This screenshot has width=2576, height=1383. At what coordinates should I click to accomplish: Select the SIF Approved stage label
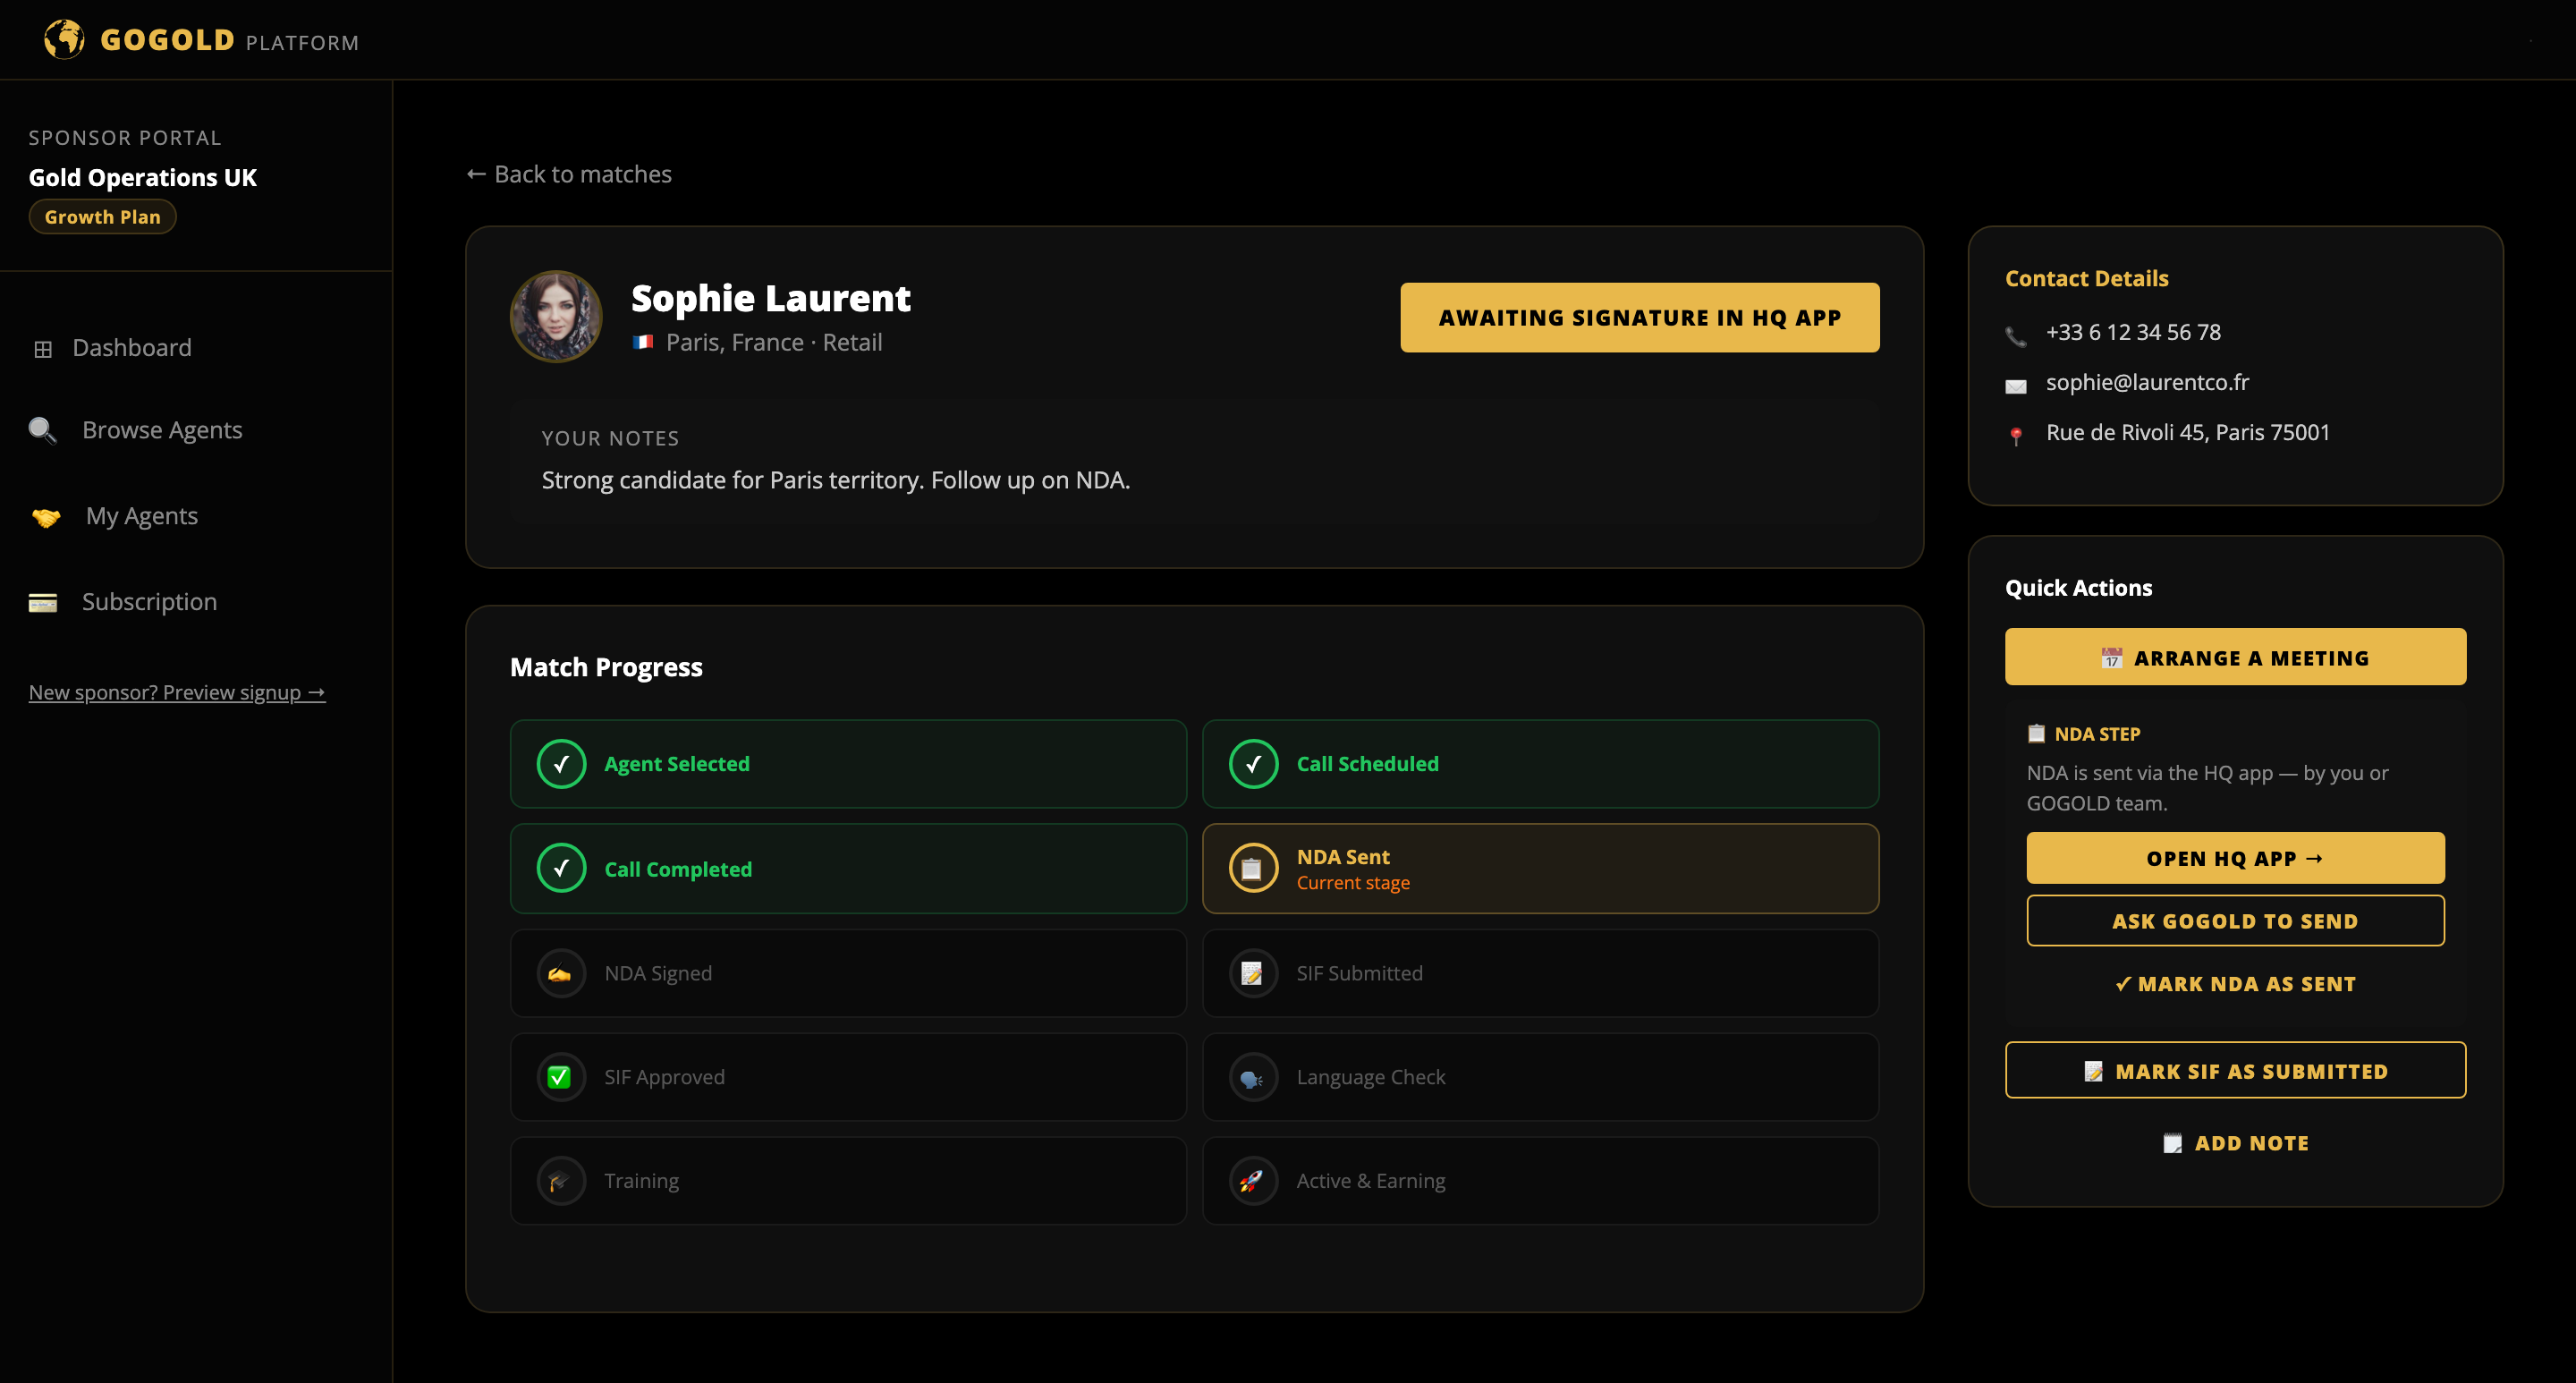[x=664, y=1077]
